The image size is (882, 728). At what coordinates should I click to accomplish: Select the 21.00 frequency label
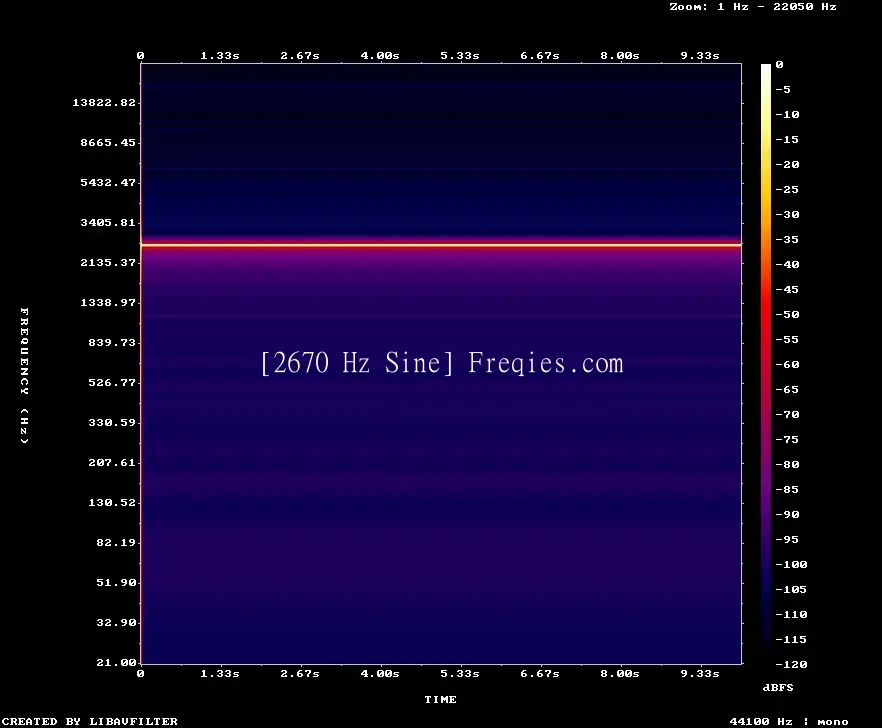[x=116, y=662]
